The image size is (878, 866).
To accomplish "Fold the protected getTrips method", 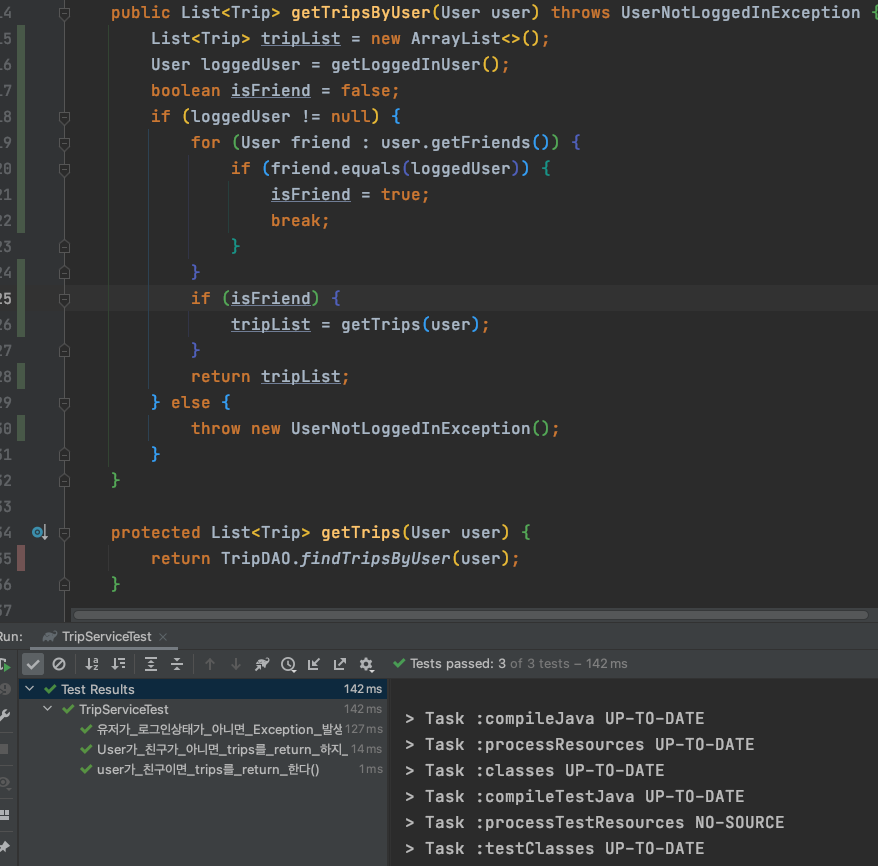I will point(64,533).
